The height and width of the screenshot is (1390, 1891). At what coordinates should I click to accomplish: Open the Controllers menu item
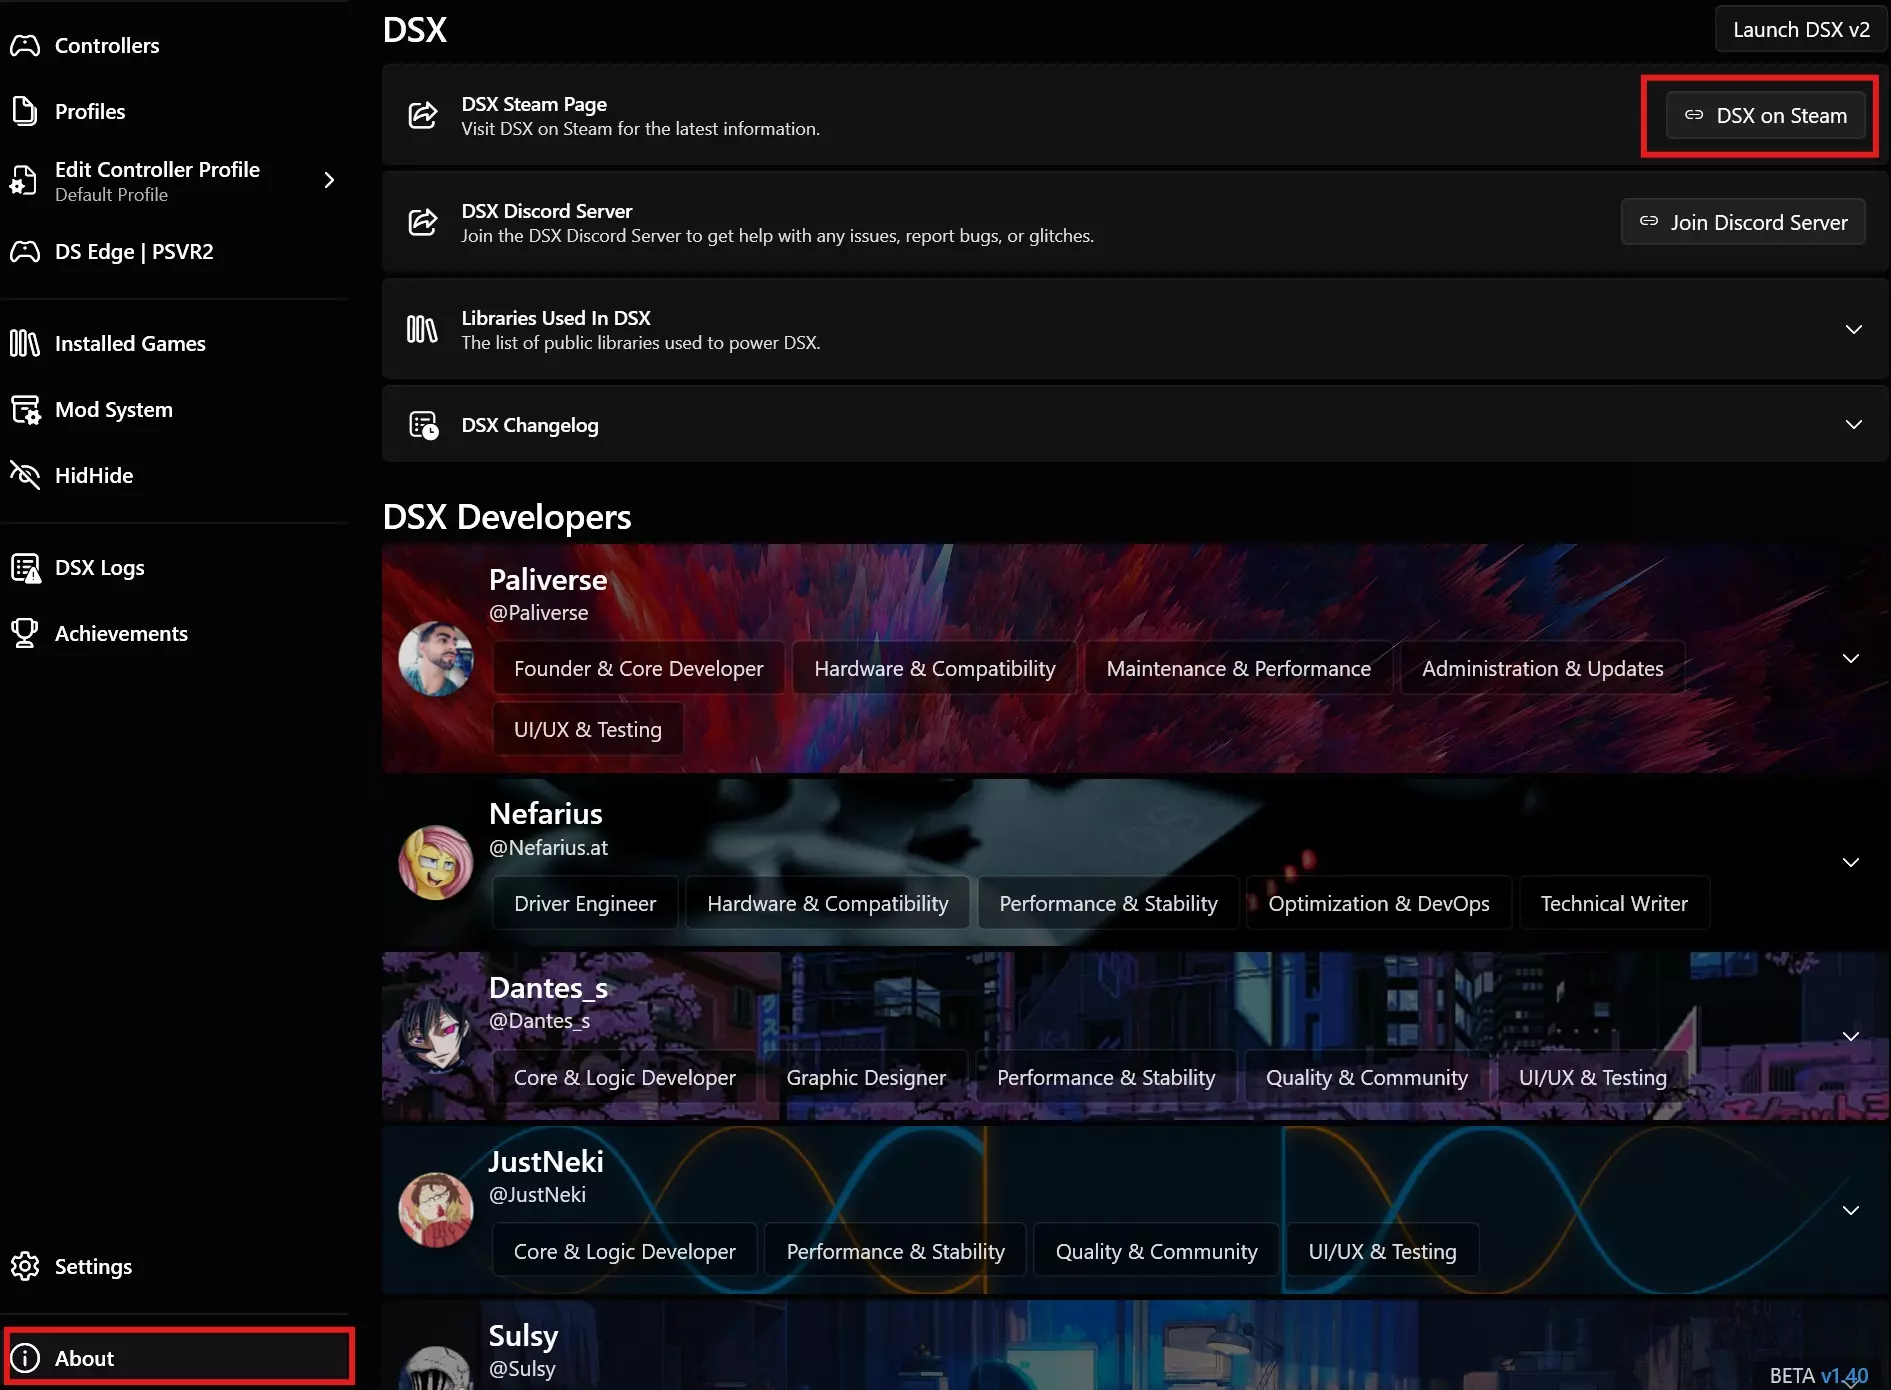(175, 45)
